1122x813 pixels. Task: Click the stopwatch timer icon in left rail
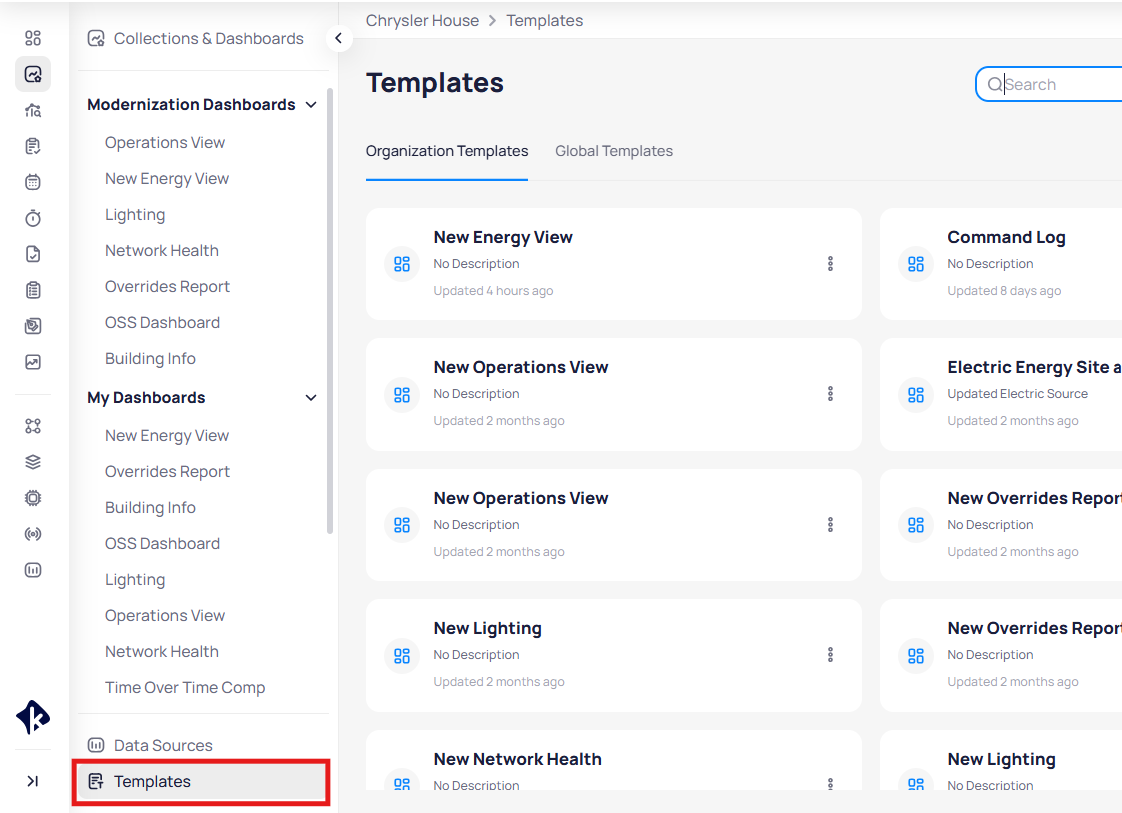(x=33, y=218)
